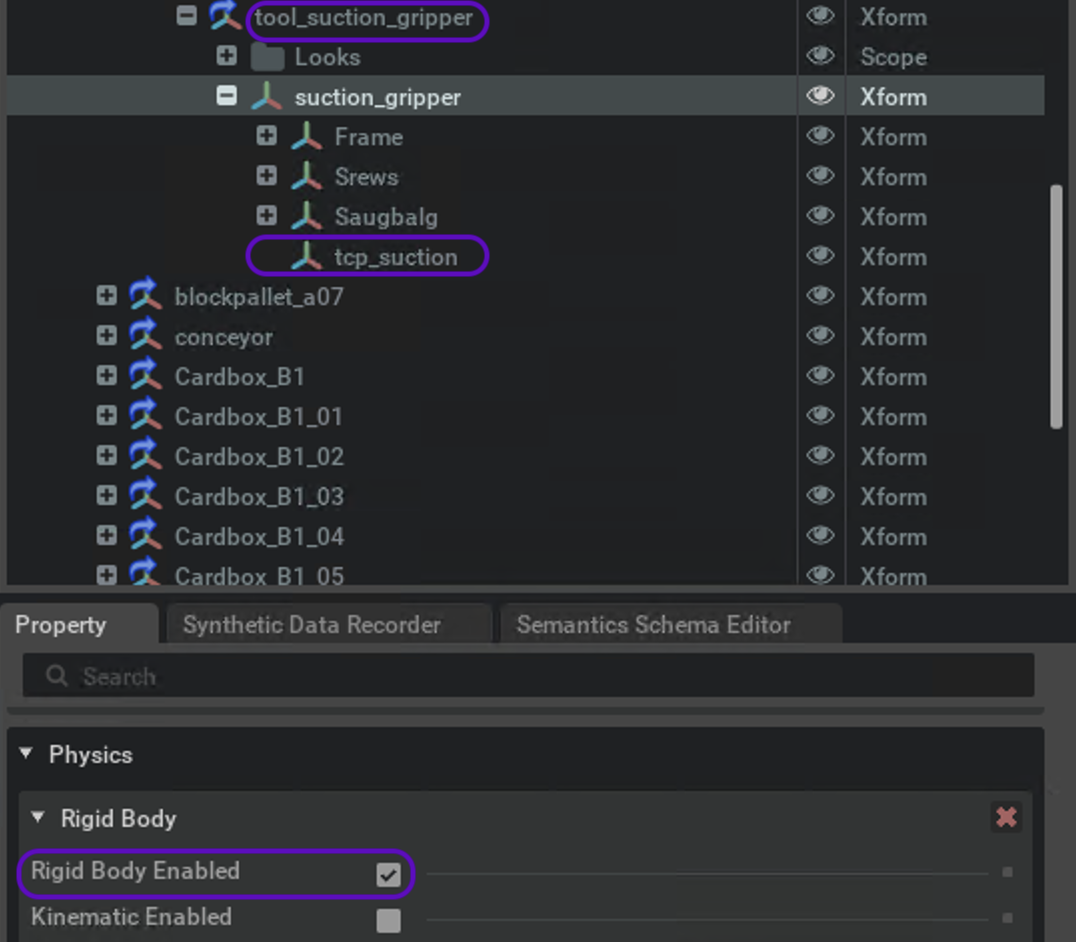Screen dimensions: 1076x942
Task: Expand the Cardbox_B1_03 node
Action: pyautogui.click(x=107, y=497)
